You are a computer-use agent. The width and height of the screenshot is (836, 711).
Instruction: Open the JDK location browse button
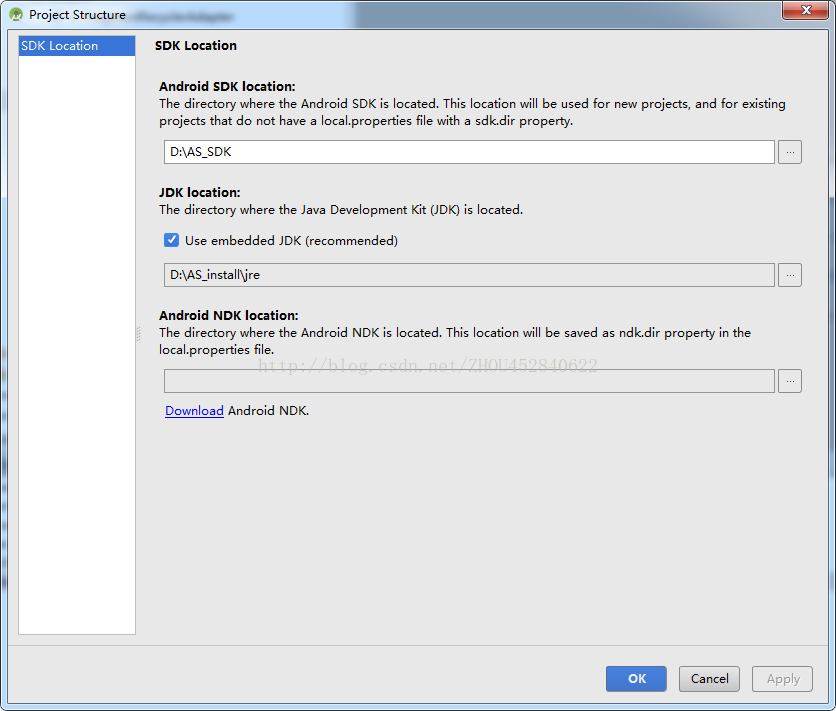tap(790, 275)
